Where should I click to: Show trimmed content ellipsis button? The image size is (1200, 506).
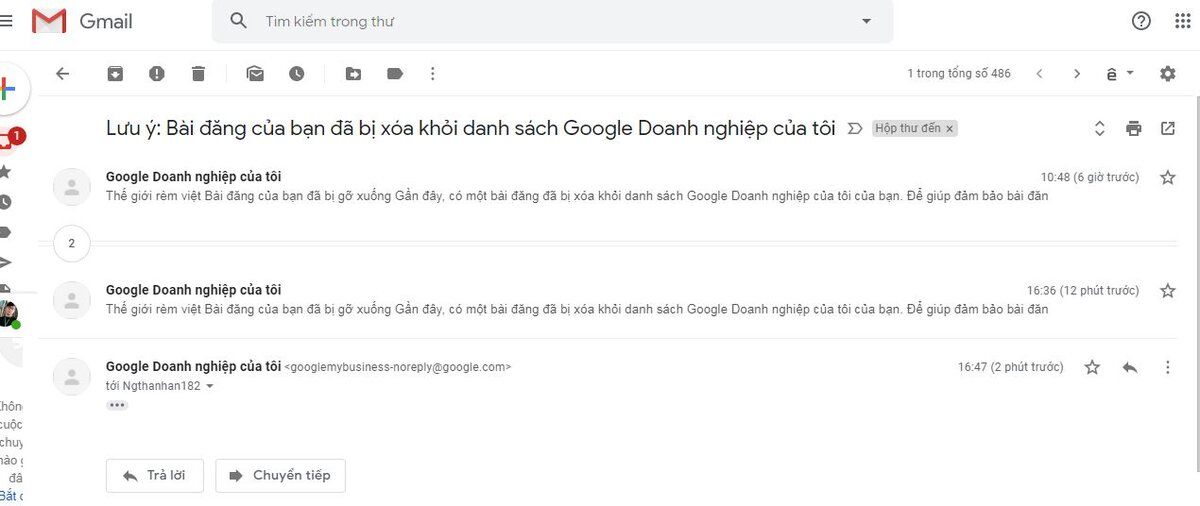[117, 405]
